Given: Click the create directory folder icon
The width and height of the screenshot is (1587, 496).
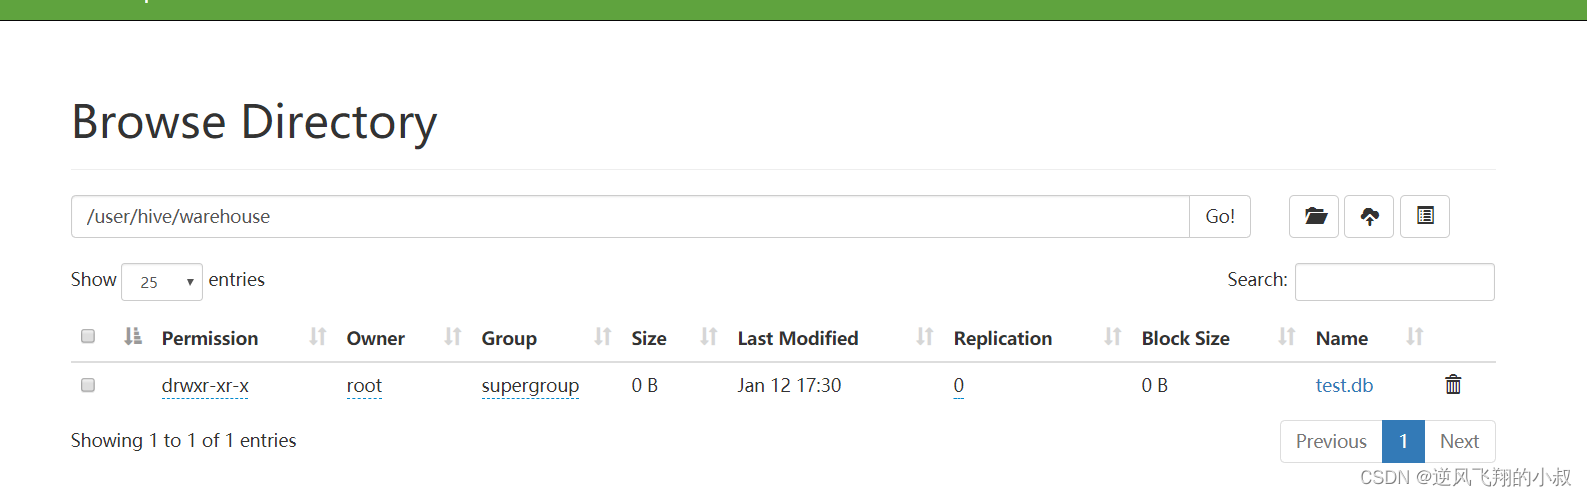Looking at the screenshot, I should 1314,216.
